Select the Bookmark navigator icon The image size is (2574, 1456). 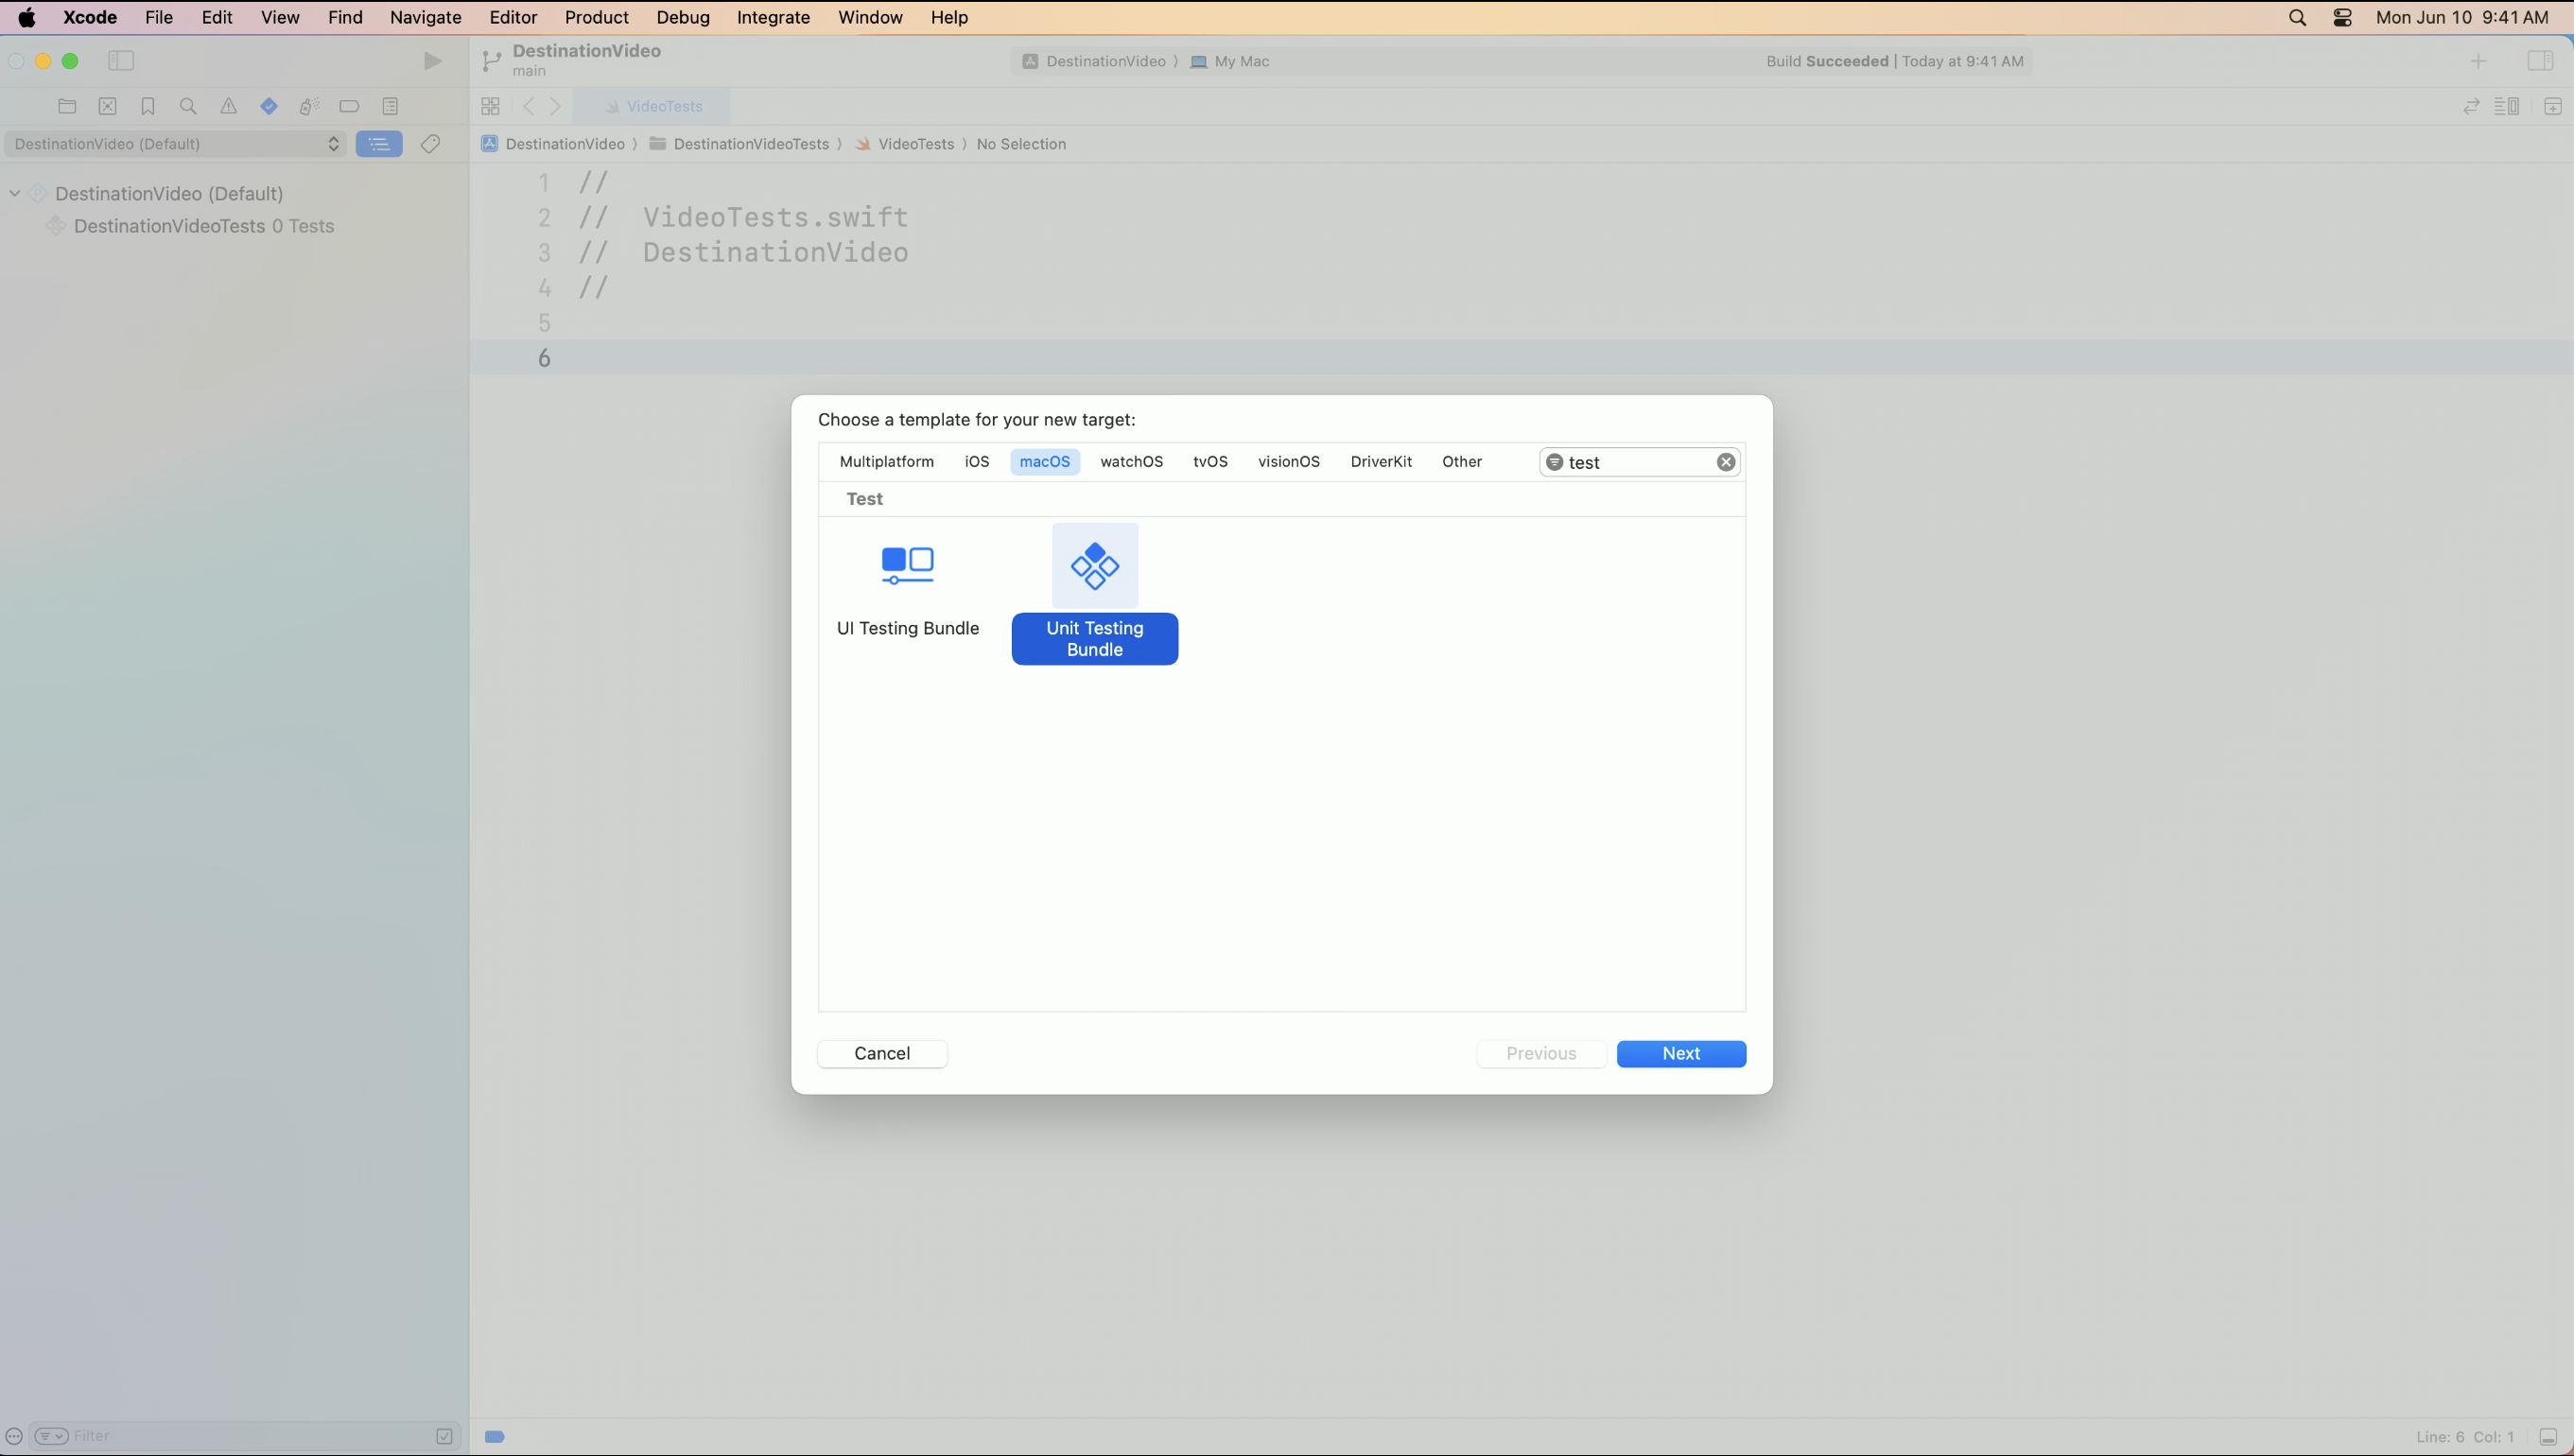148,106
